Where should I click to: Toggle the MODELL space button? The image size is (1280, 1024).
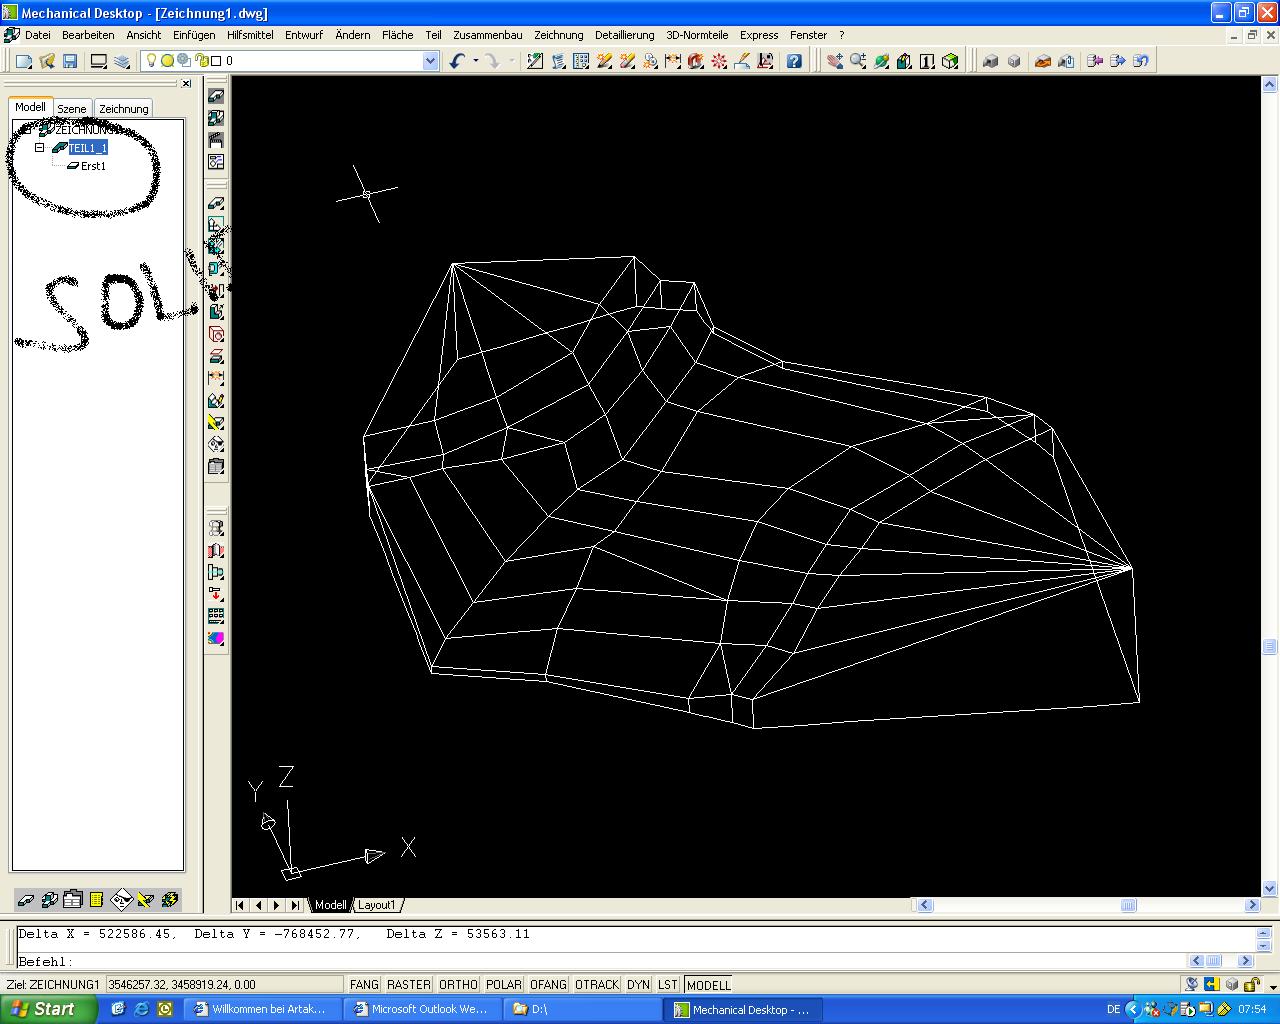tap(708, 985)
